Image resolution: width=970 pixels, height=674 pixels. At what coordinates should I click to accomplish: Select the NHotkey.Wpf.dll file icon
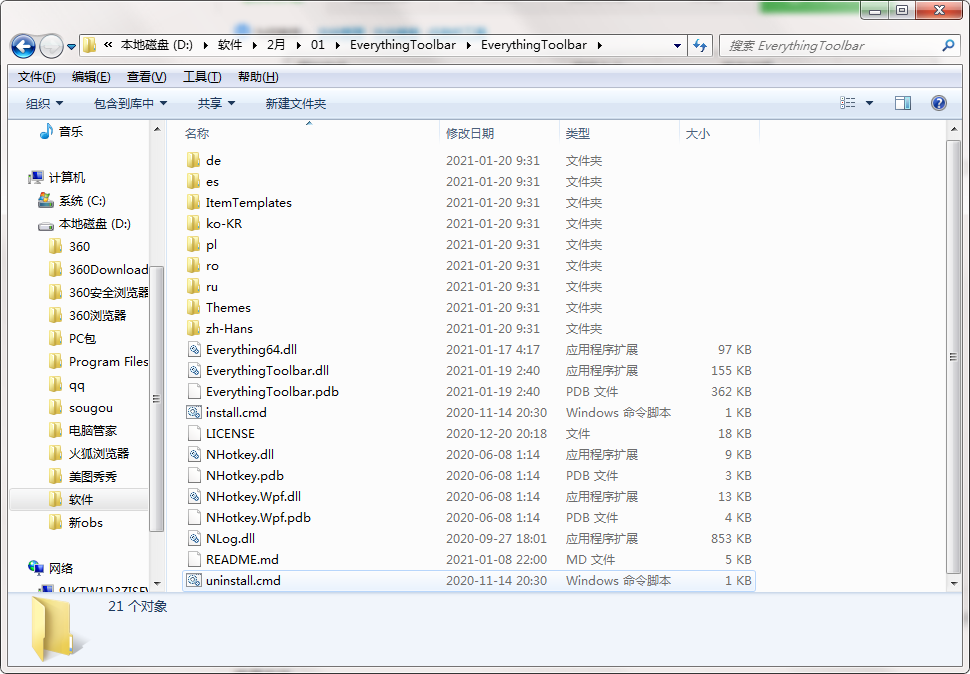point(194,497)
